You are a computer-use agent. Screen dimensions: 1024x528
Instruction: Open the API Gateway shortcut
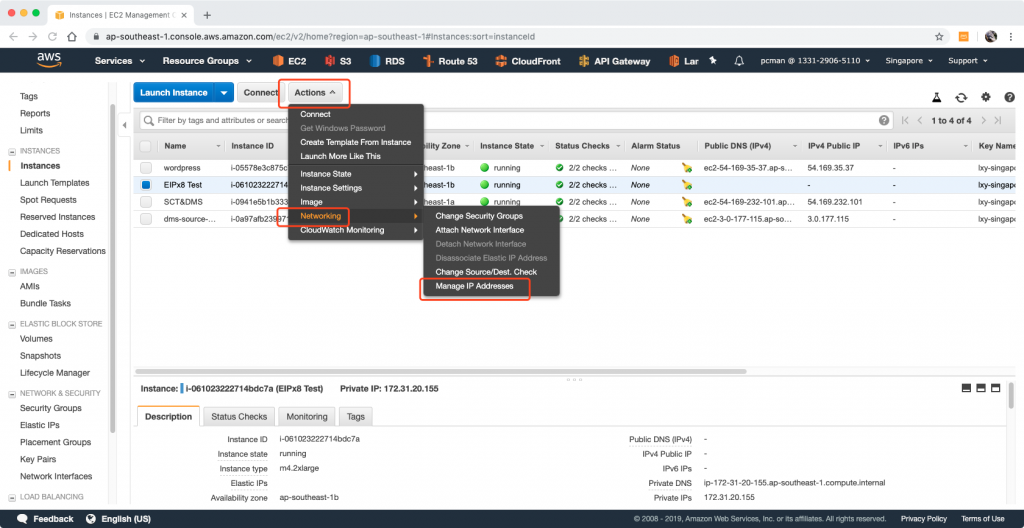615,61
